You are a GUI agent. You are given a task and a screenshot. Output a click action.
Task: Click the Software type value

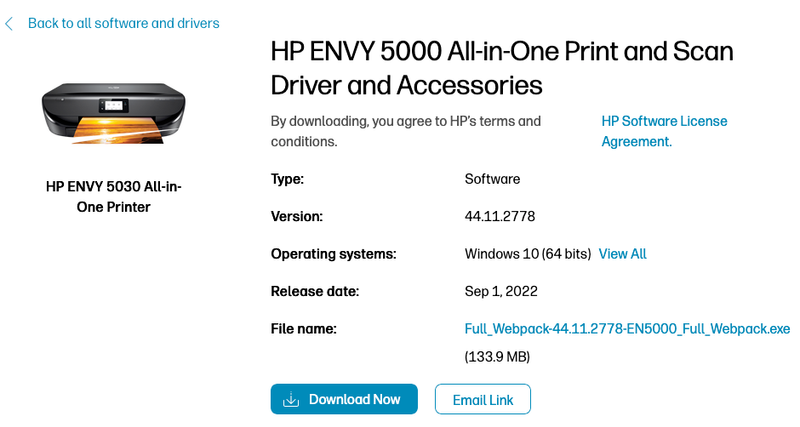492,180
